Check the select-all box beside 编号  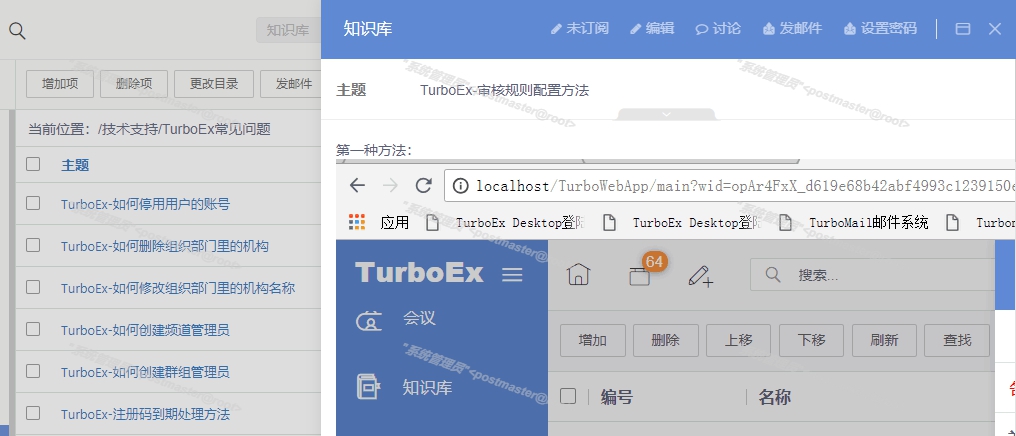tap(568, 396)
